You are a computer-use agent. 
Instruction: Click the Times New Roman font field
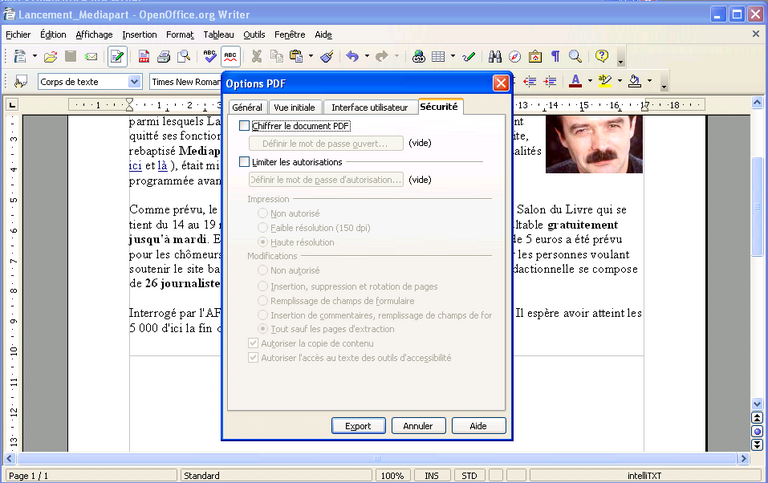tap(186, 82)
